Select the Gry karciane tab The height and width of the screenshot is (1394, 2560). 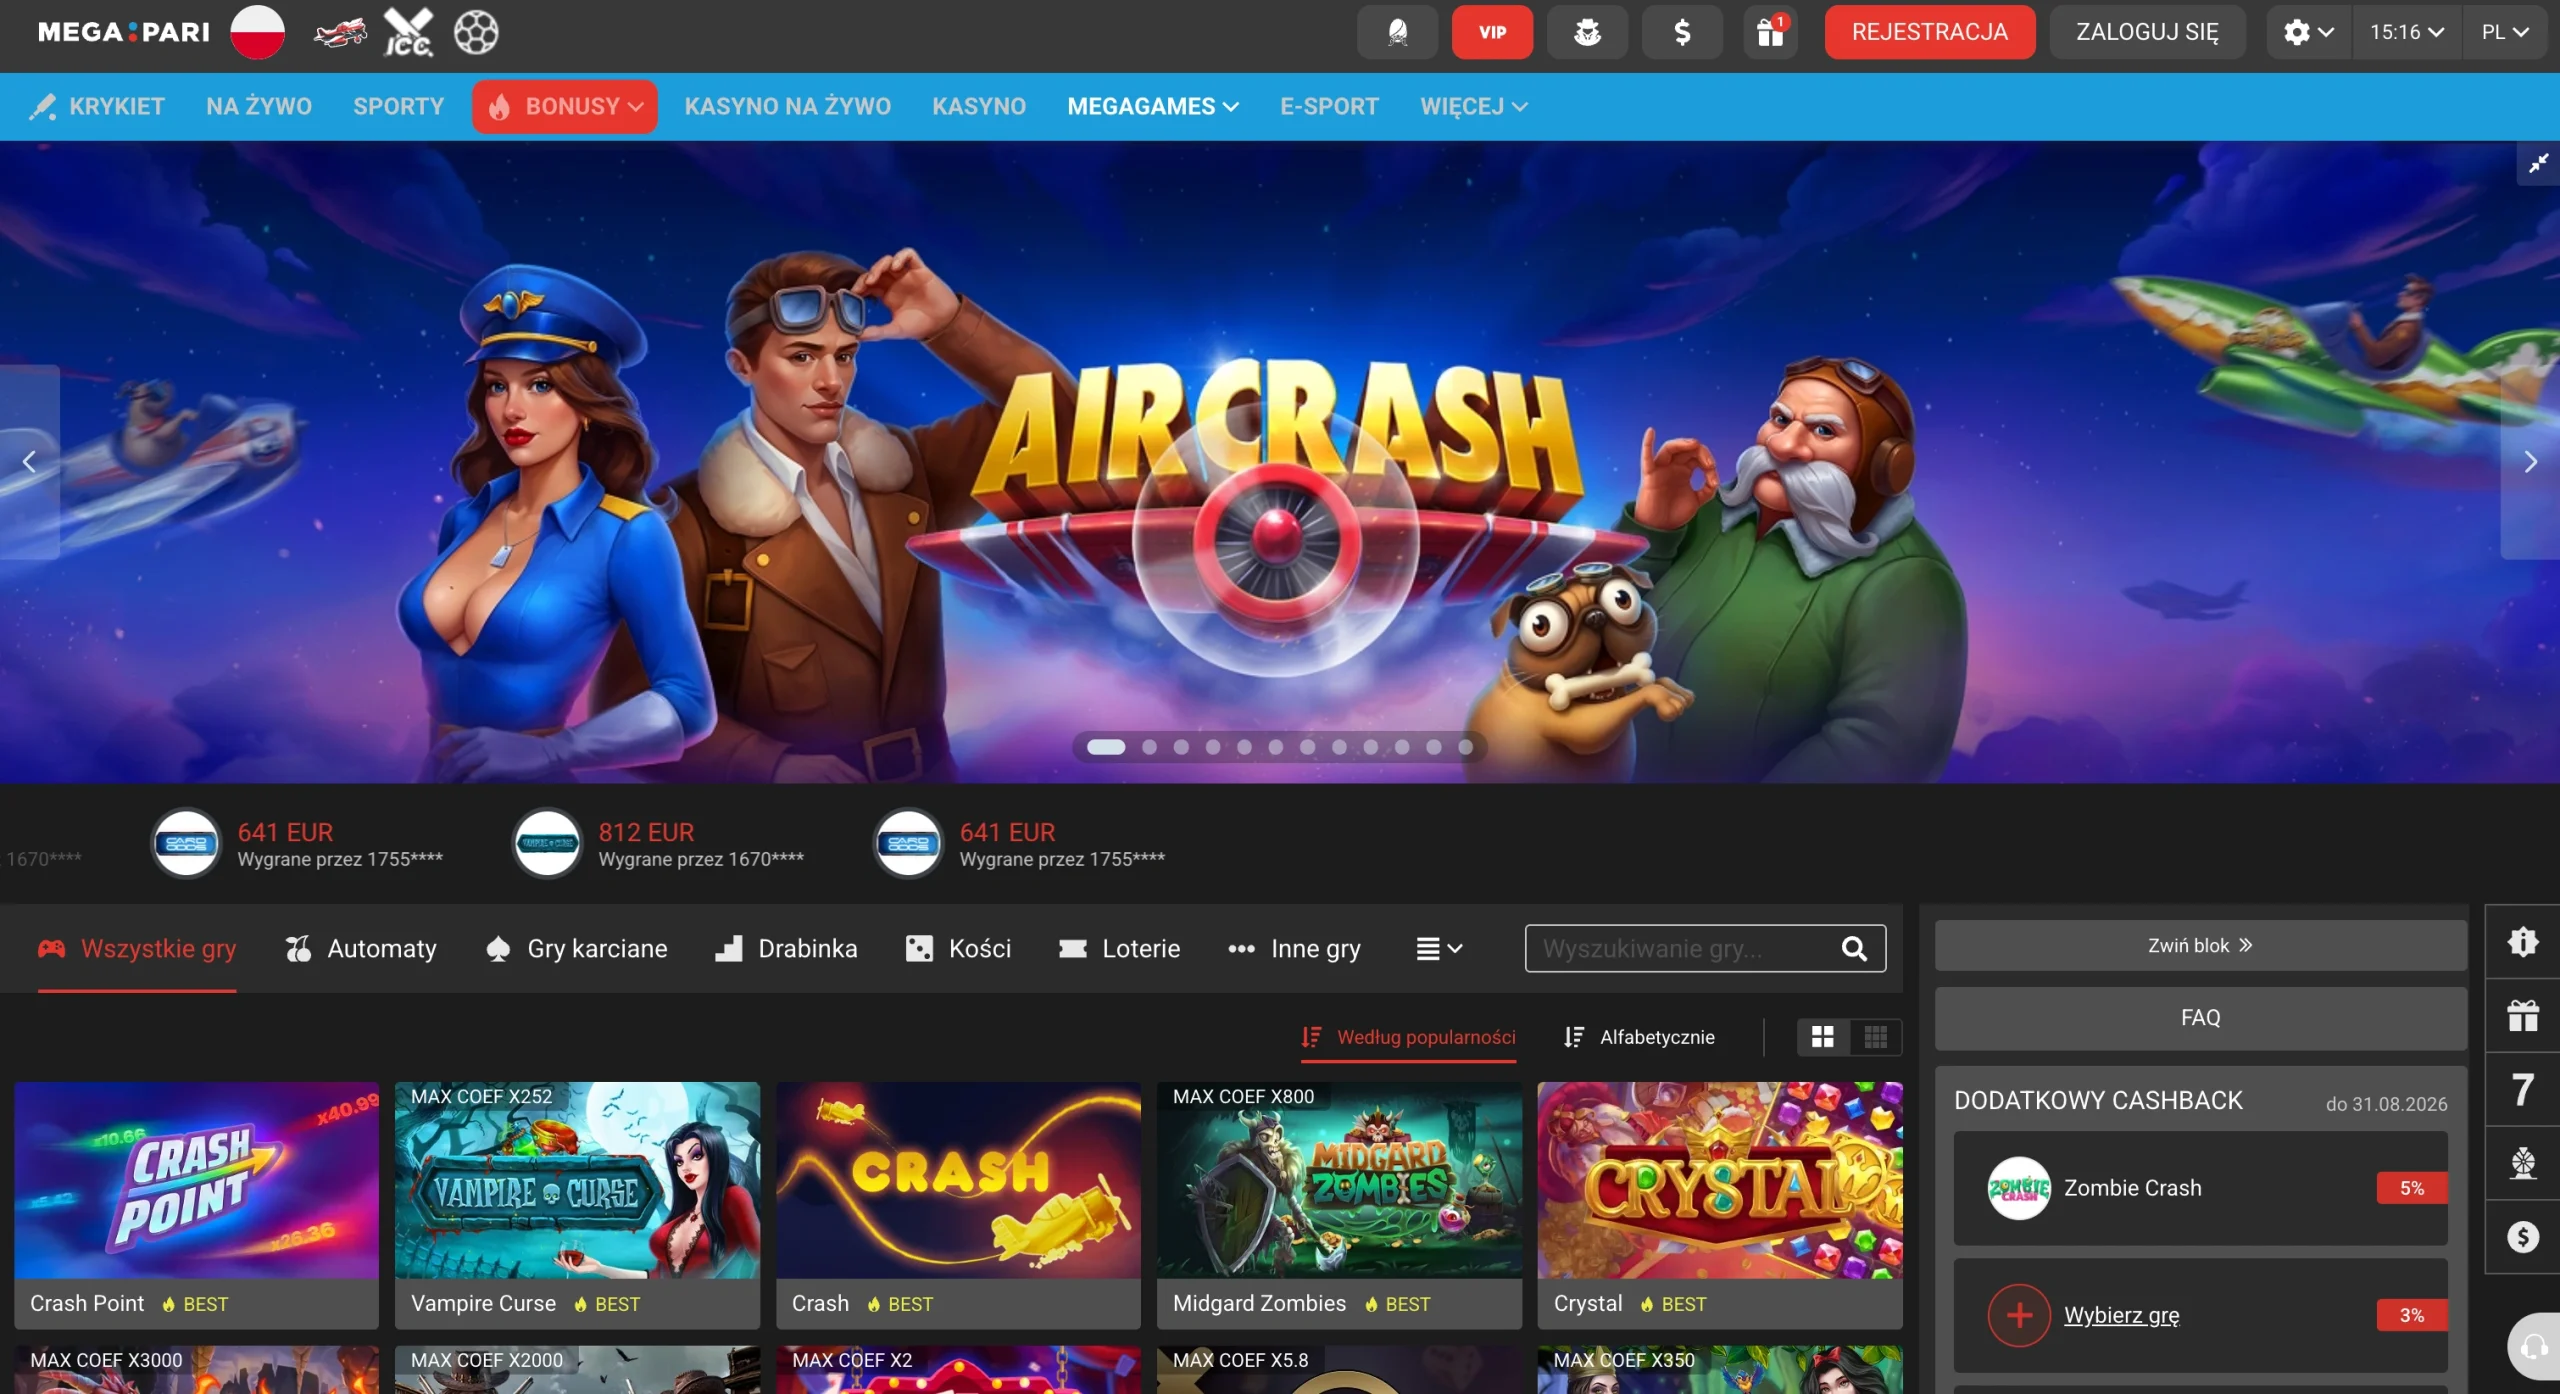(x=576, y=948)
